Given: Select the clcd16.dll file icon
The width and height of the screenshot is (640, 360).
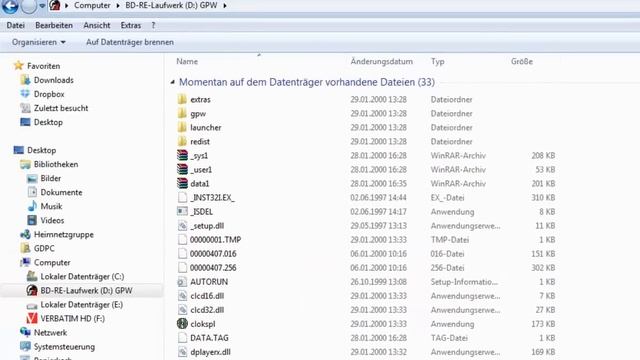Looking at the screenshot, I should 182,296.
